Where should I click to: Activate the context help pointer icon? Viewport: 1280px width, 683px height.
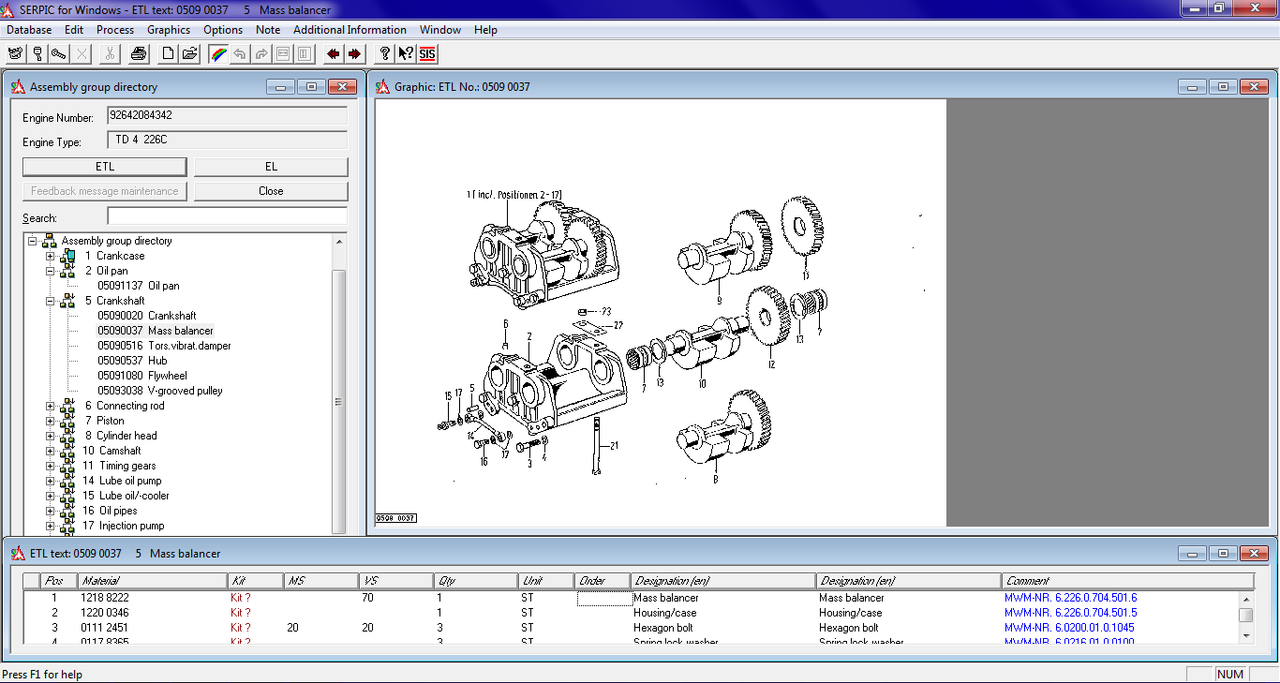click(x=405, y=53)
